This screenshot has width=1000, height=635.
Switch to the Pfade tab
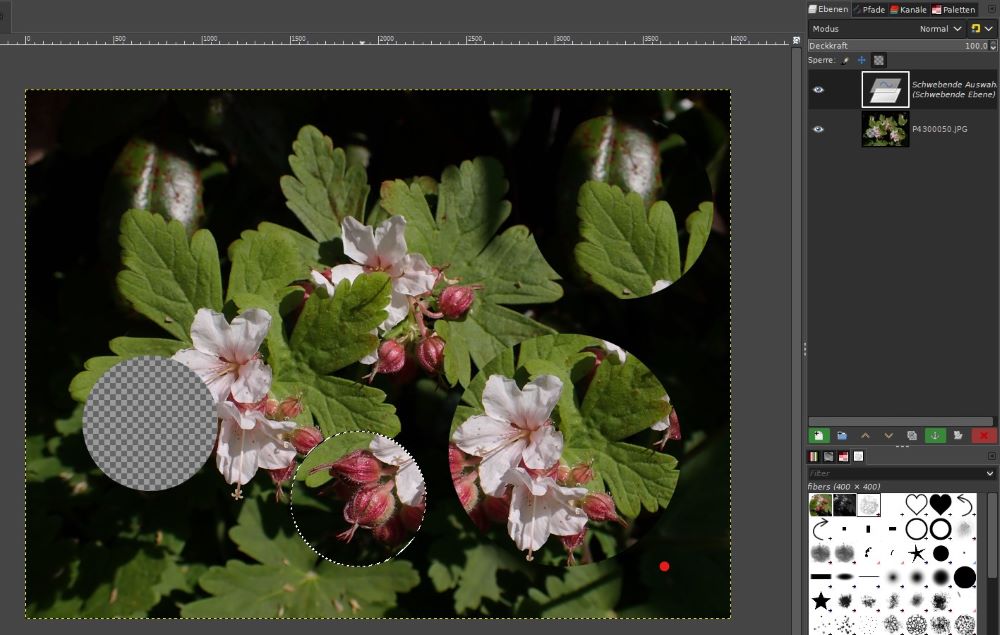click(868, 9)
